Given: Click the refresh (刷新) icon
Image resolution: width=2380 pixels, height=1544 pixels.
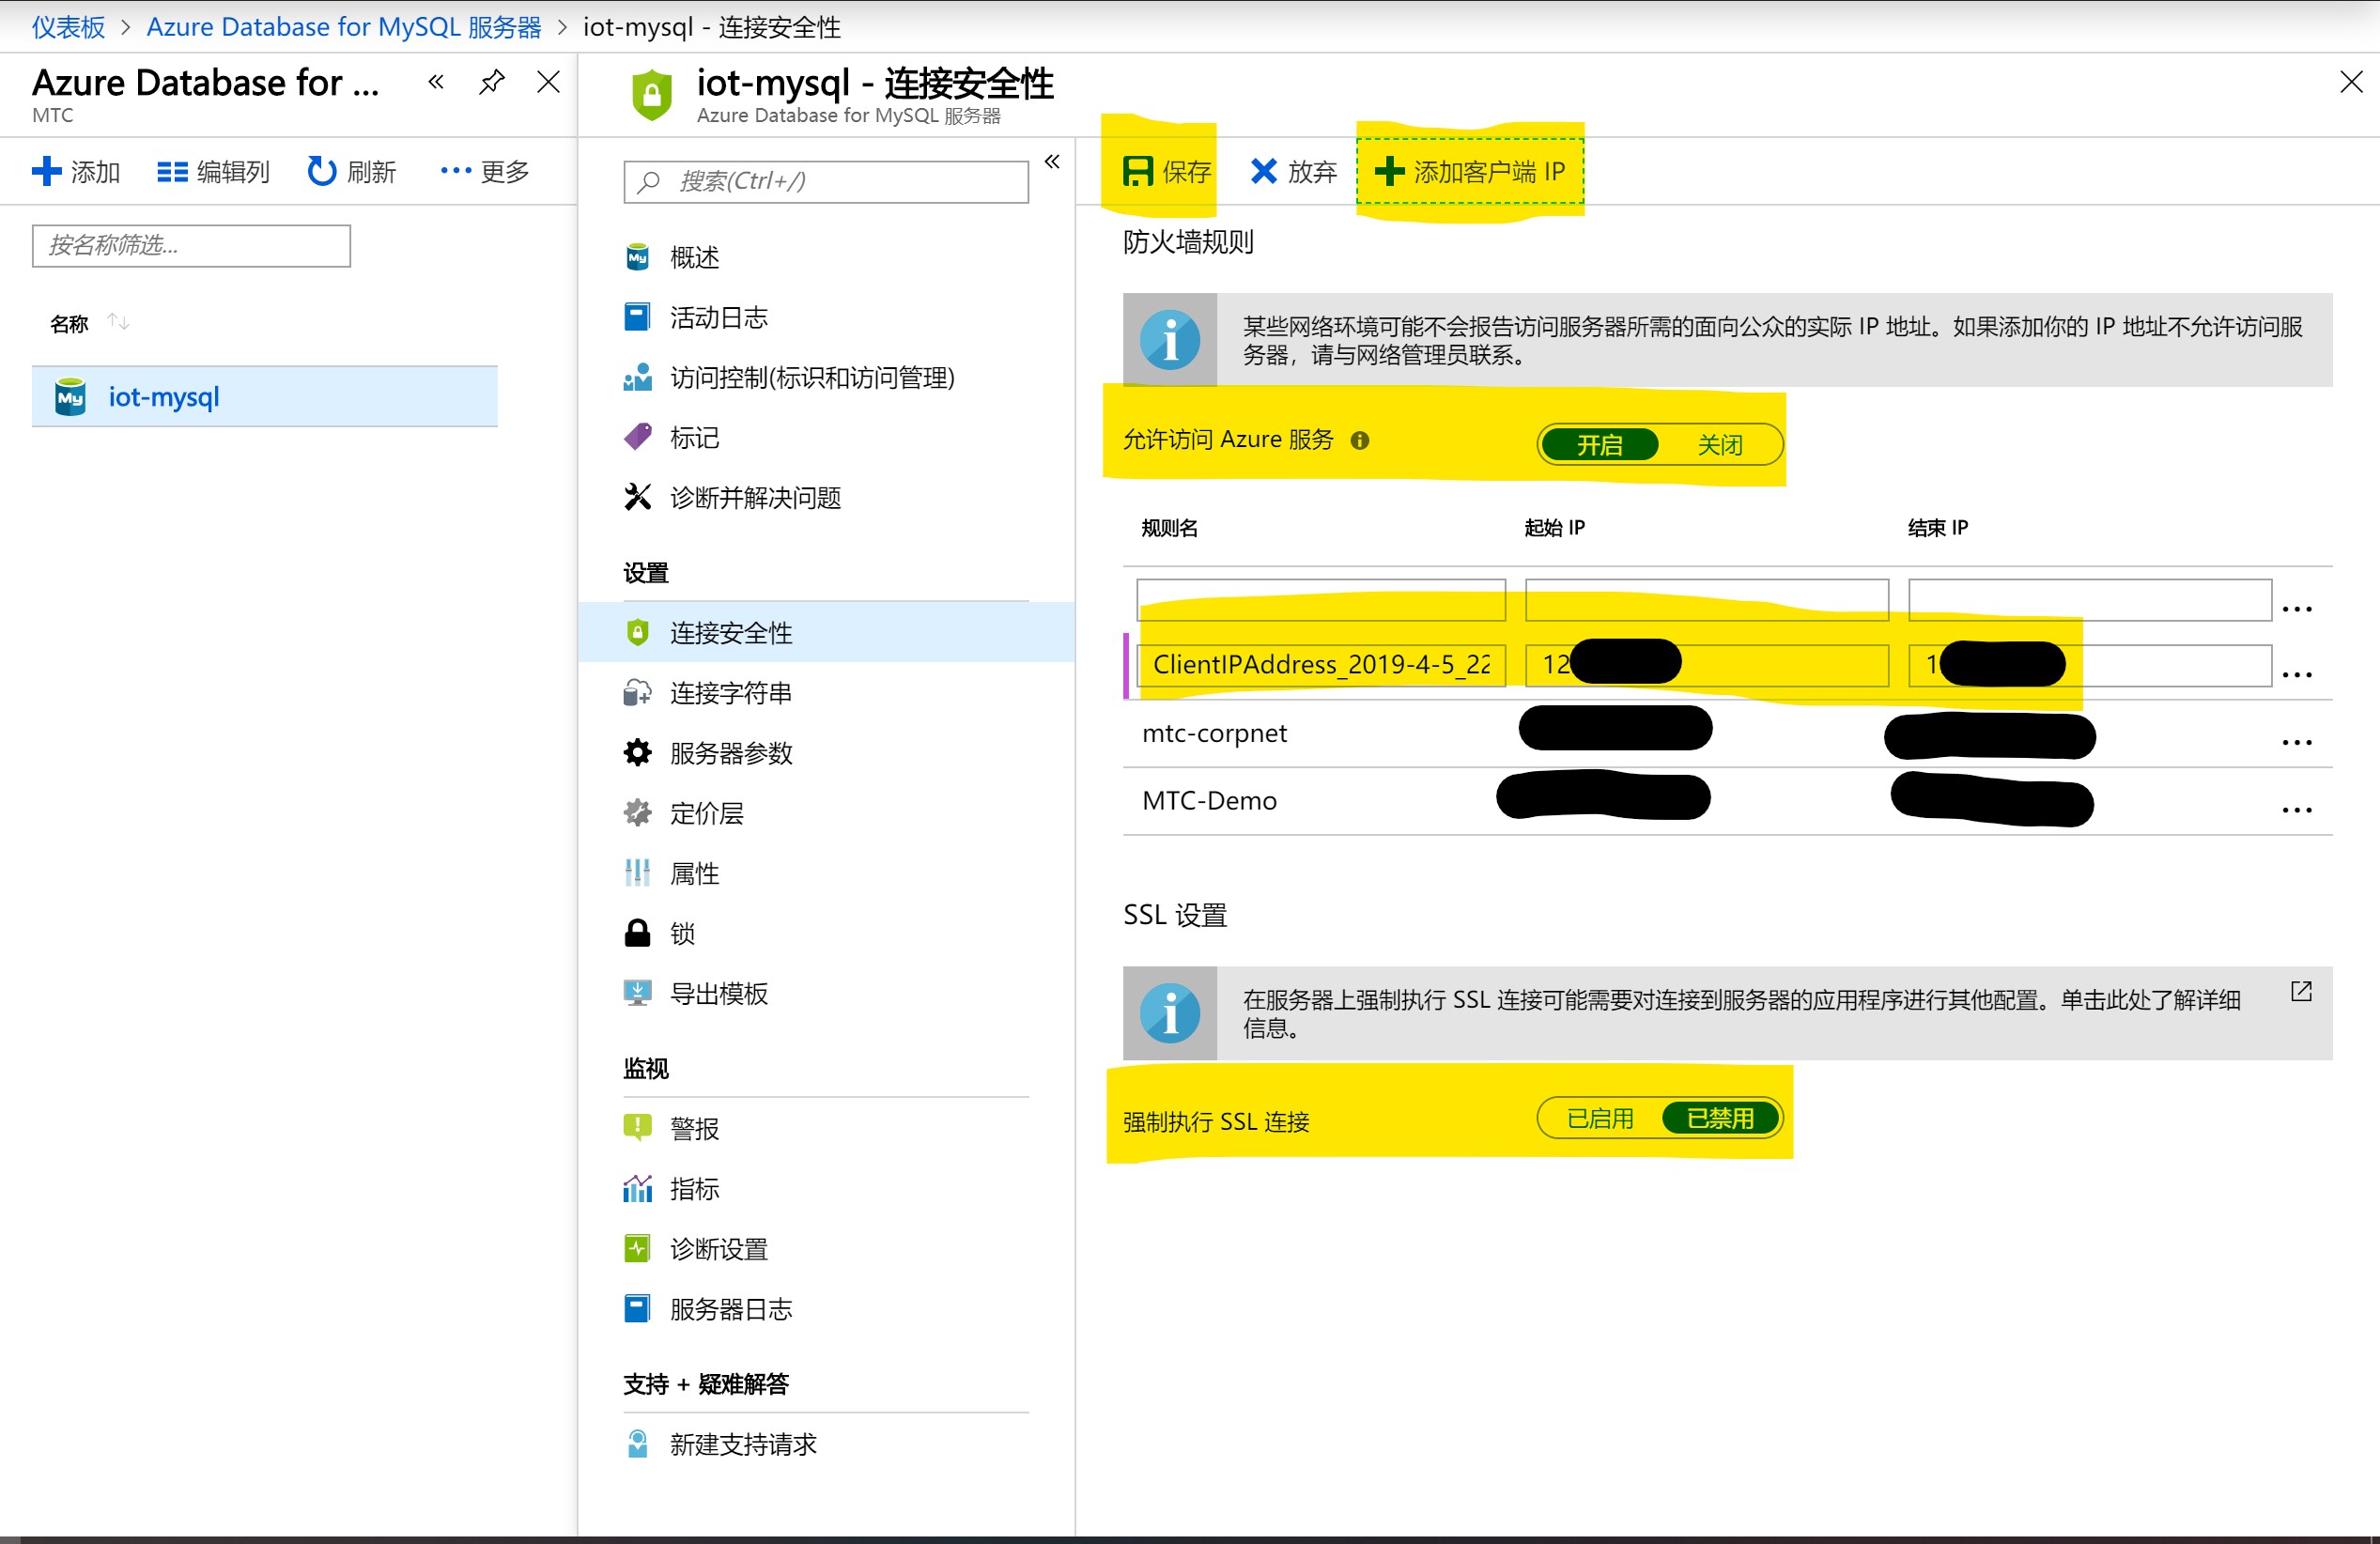Looking at the screenshot, I should pos(321,171).
